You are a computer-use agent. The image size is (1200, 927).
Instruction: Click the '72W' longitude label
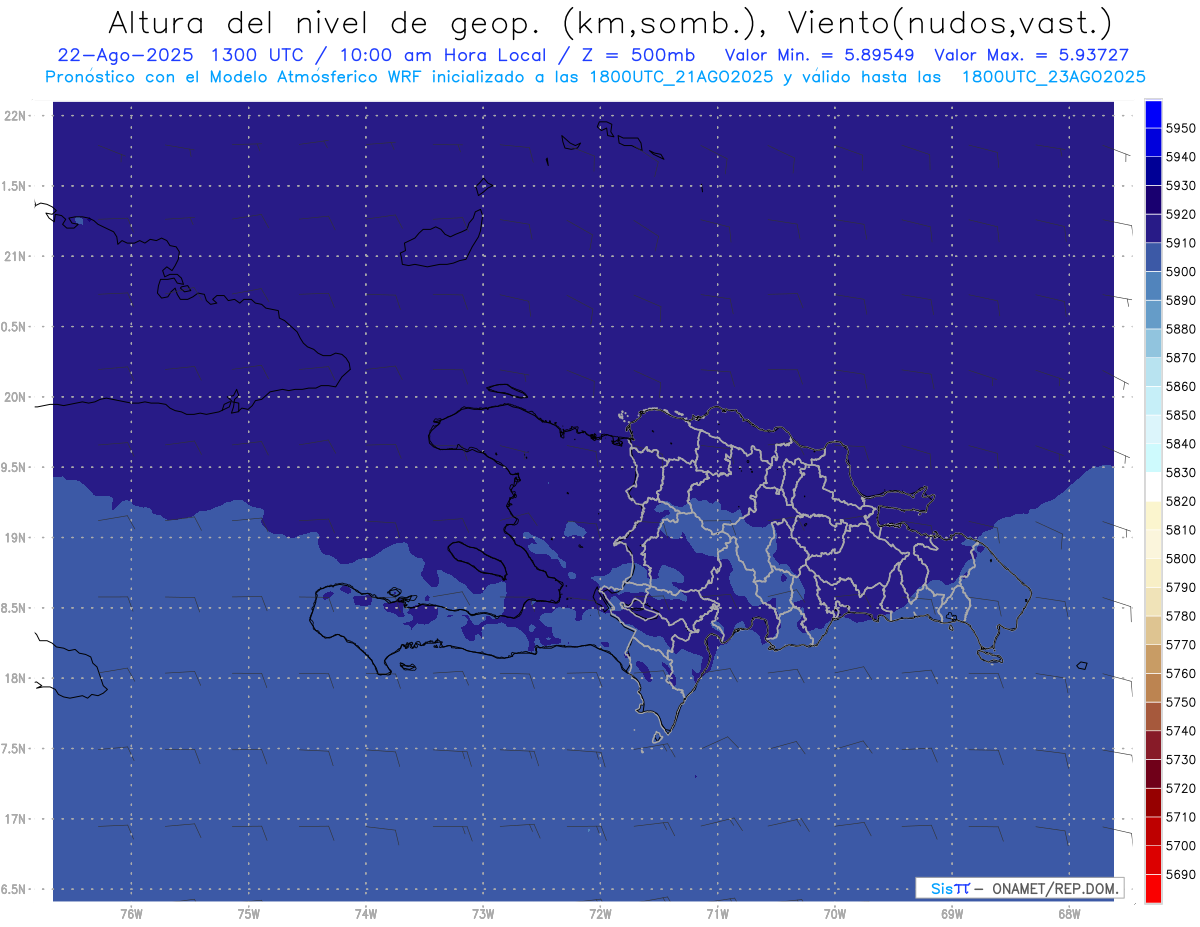tap(600, 913)
